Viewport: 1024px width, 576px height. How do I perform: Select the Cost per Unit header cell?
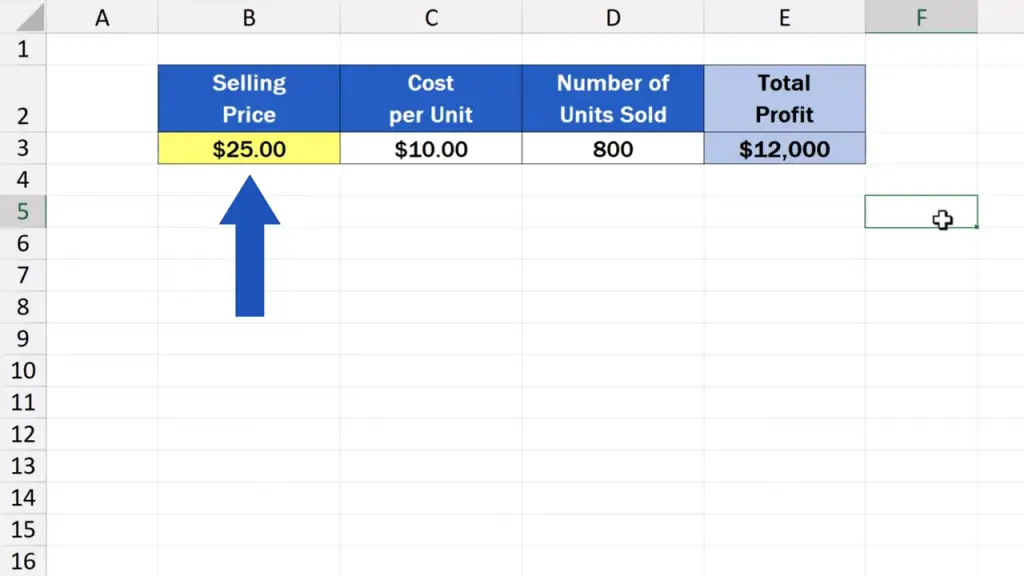coord(431,98)
